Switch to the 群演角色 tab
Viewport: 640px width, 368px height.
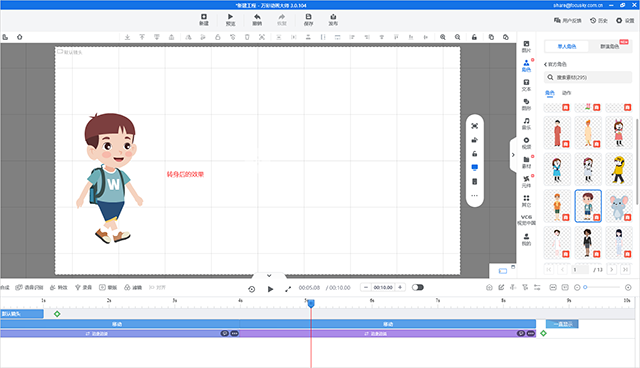pyautogui.click(x=609, y=47)
